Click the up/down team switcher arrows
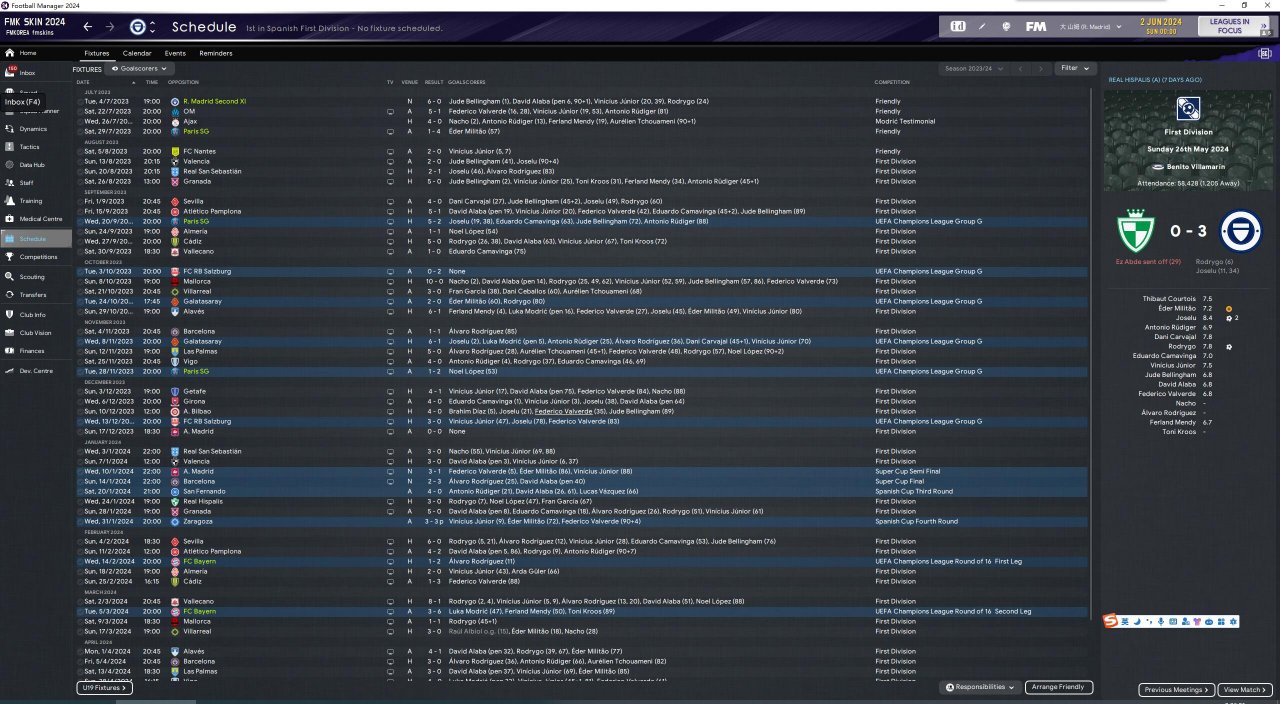Viewport: 1280px width, 704px height. pos(153,26)
